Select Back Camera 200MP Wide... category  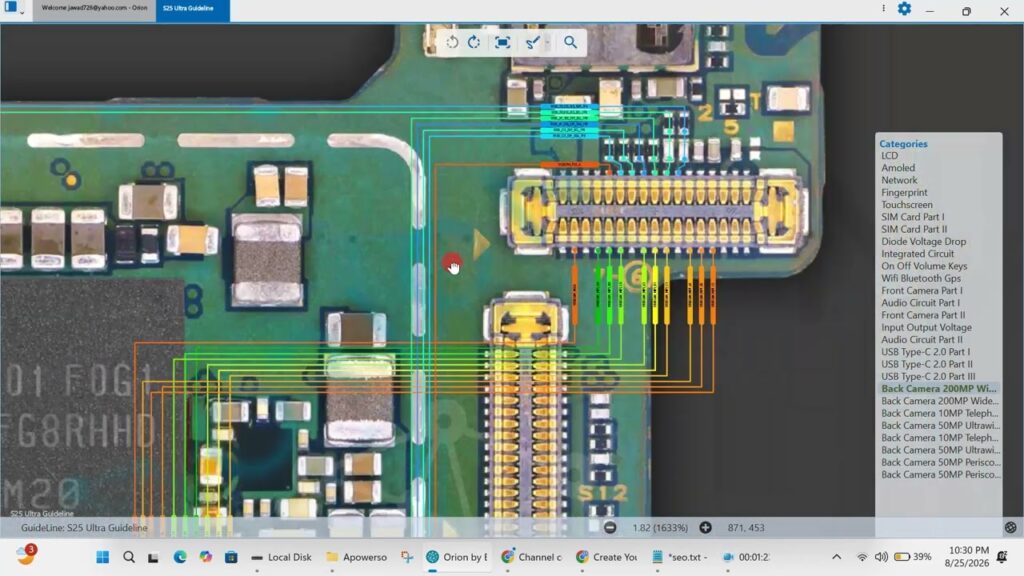tap(940, 401)
